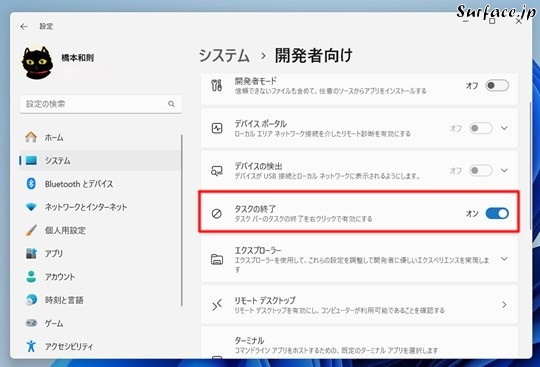Screen dimensions: 540x367
Task: Open the 橋本和則 account name
Action: (x=77, y=58)
